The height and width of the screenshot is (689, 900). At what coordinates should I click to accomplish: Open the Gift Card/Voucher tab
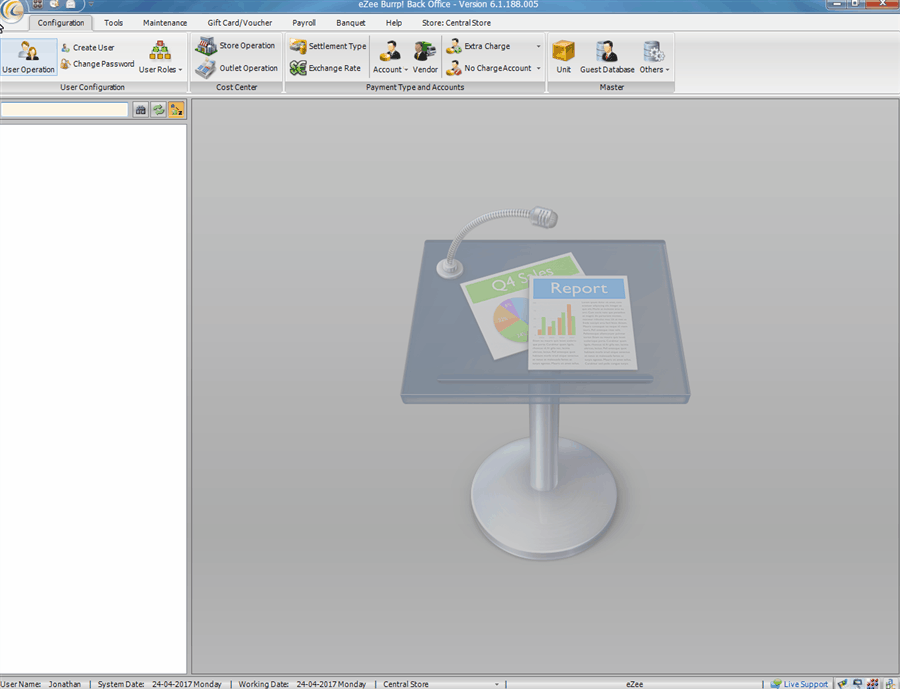(x=240, y=22)
